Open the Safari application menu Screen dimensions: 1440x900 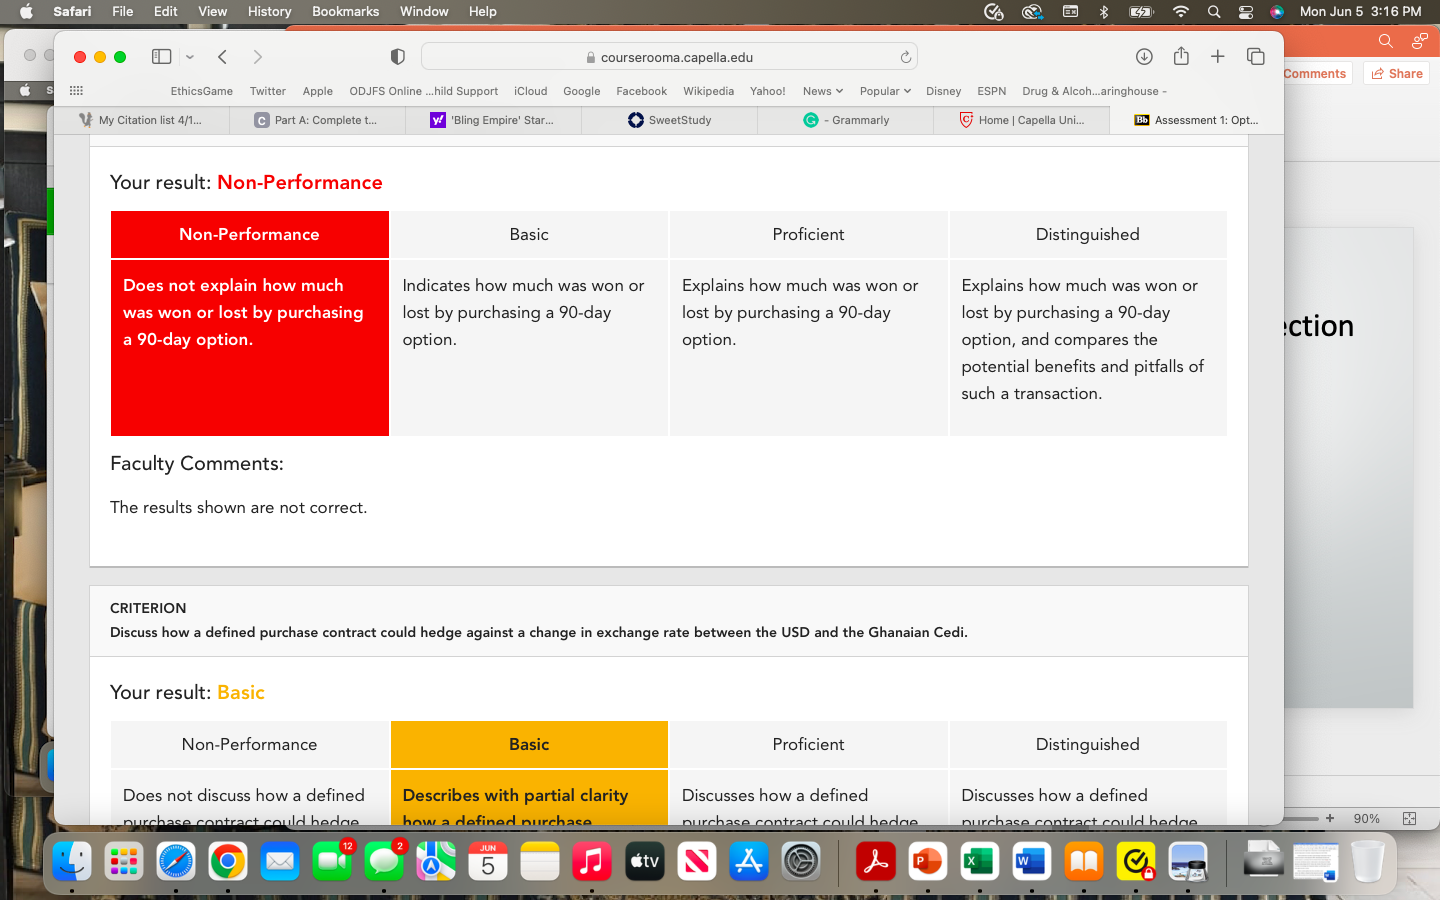[72, 12]
